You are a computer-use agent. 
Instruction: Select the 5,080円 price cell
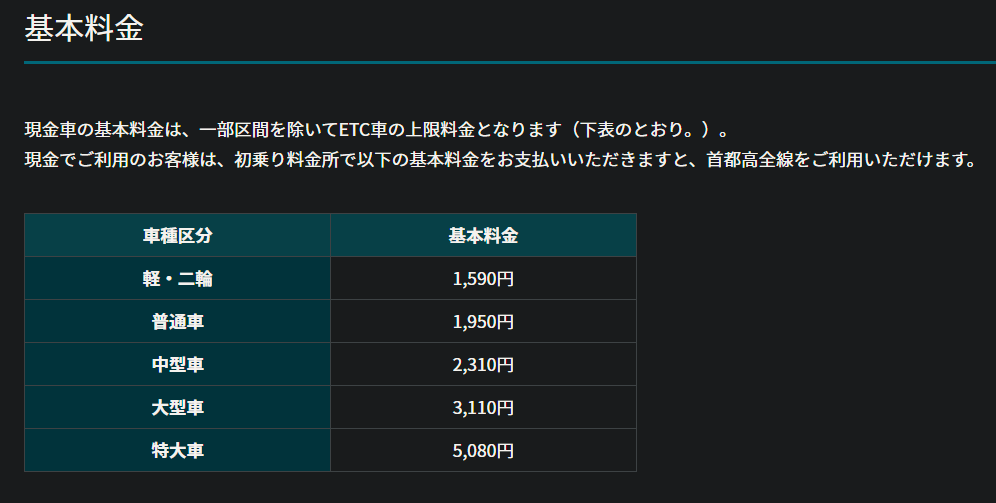[x=483, y=450]
